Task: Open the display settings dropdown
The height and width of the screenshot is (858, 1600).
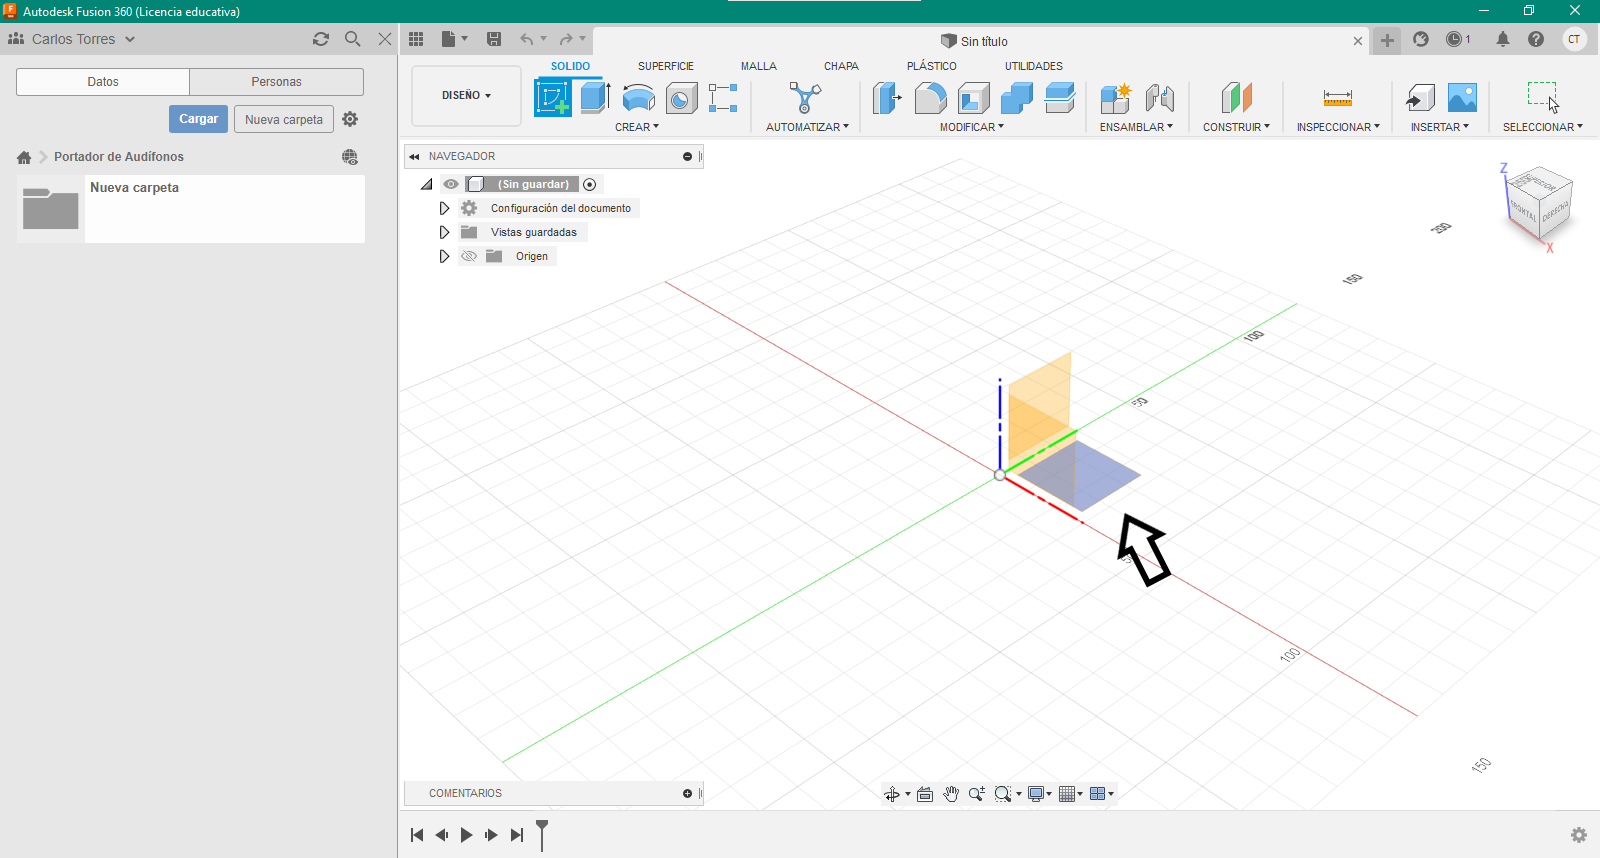Action: coord(1040,794)
